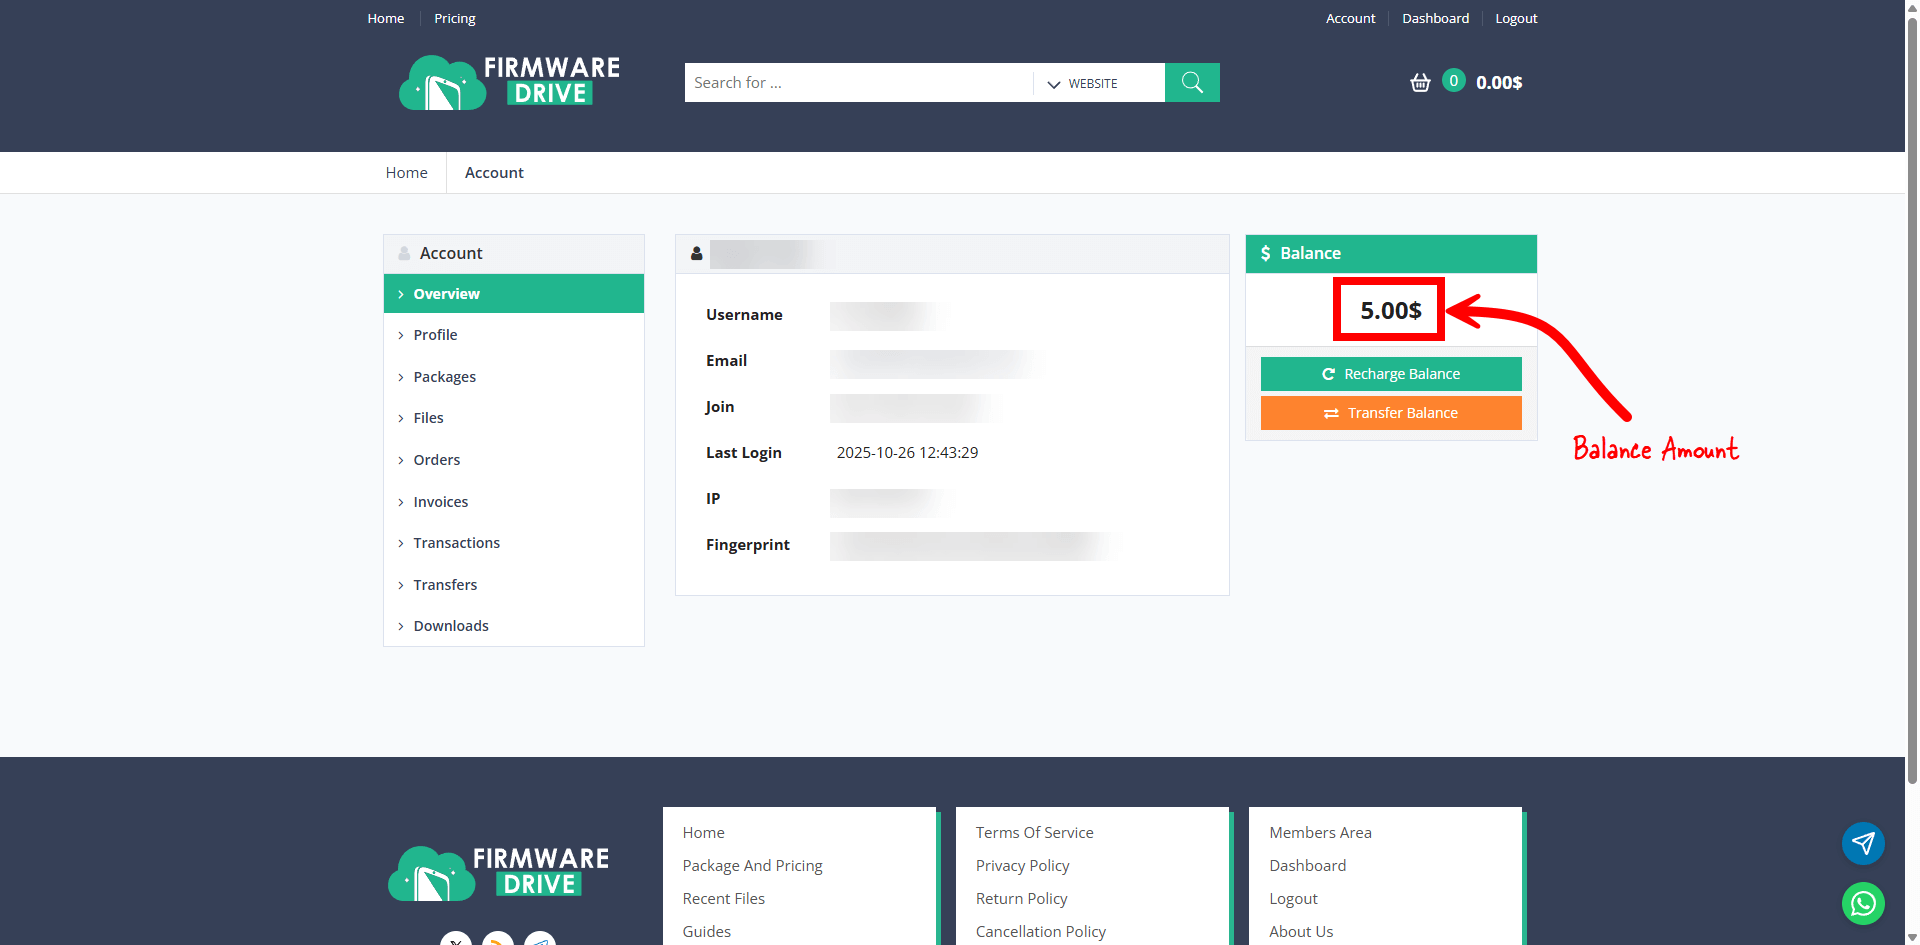Expand the WEBSITE search category dropdown
Screen dimensions: 1920x945
[x=1083, y=83]
